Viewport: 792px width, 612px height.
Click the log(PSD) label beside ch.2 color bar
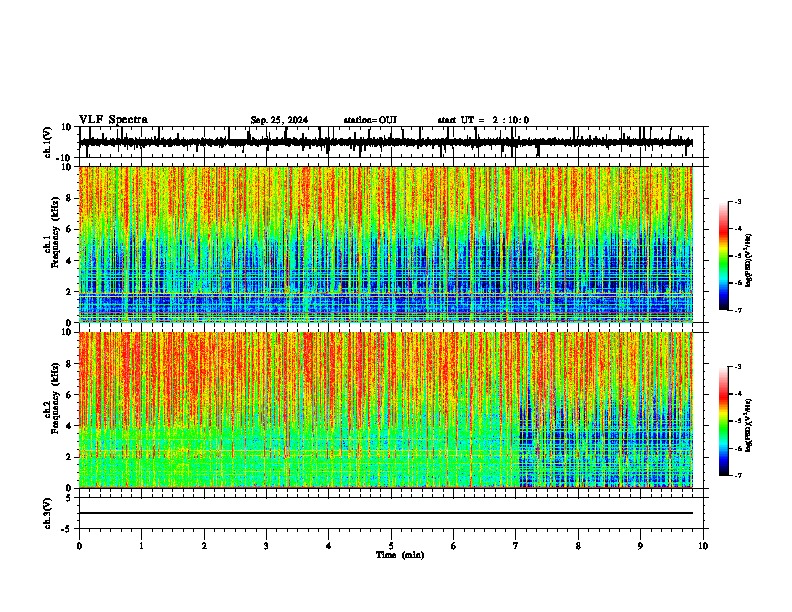click(748, 424)
